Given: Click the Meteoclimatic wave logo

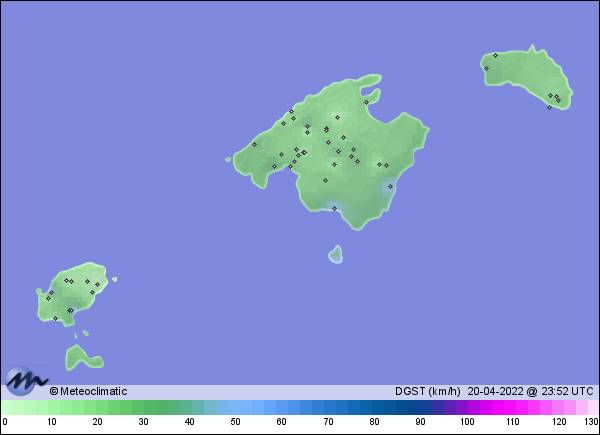Looking at the screenshot, I should pyautogui.click(x=25, y=381).
